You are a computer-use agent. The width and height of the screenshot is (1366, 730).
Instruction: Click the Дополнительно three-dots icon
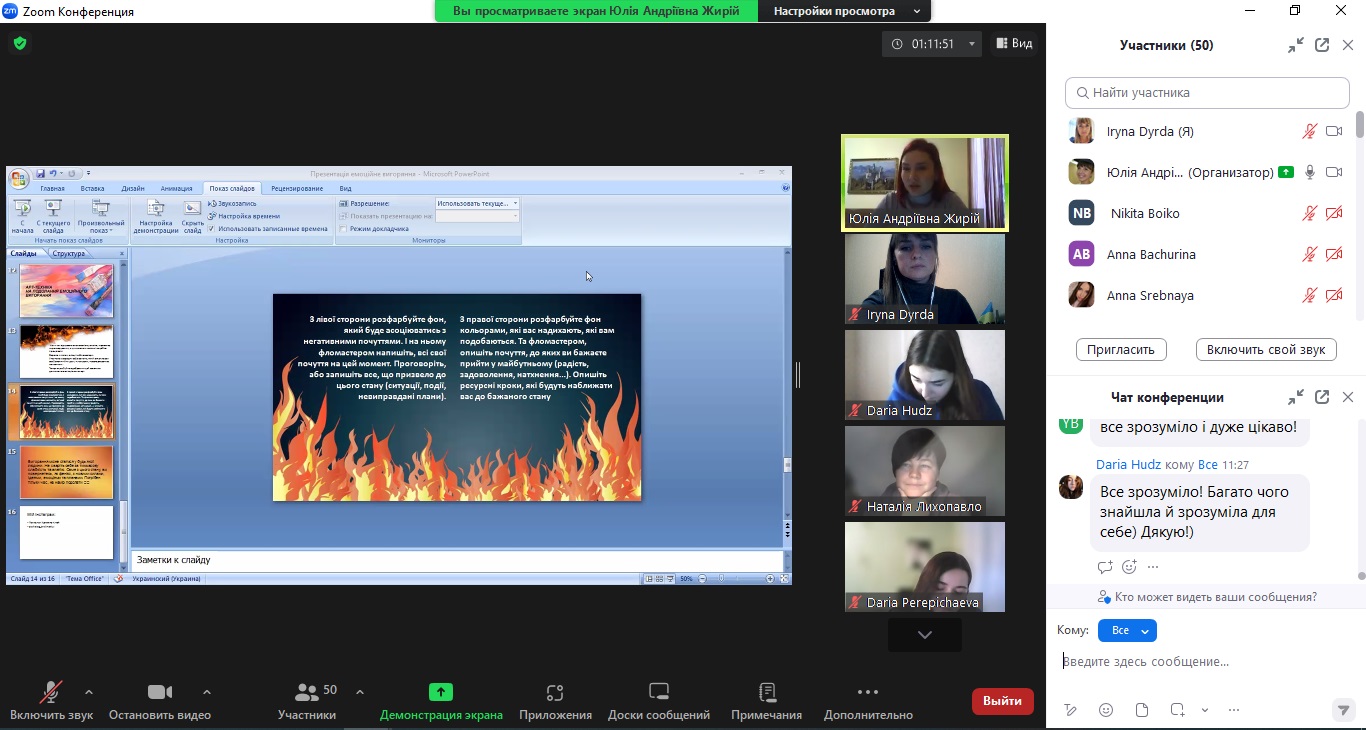(868, 692)
